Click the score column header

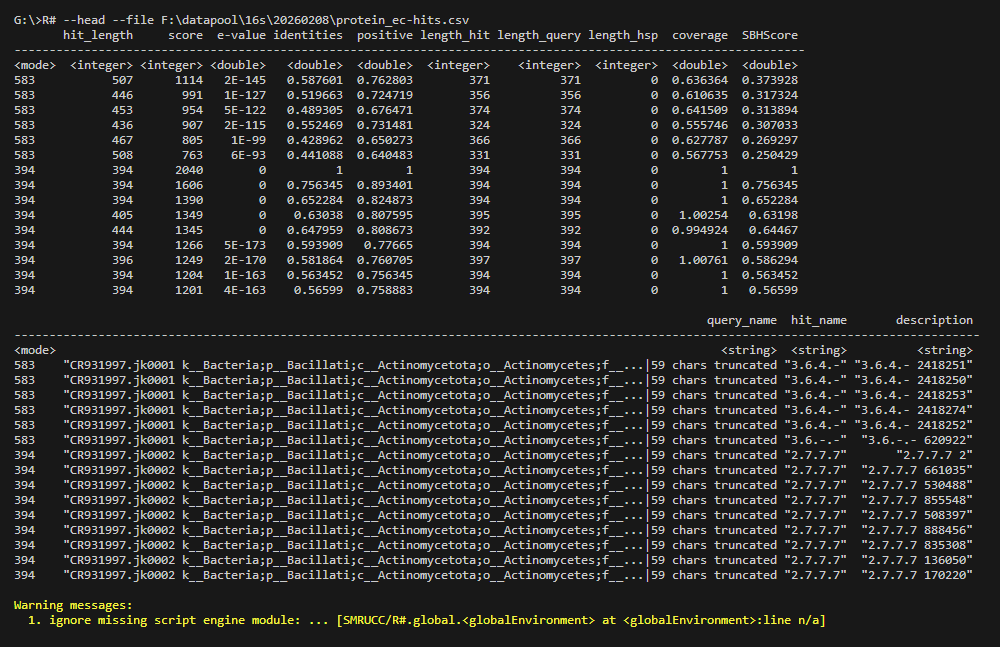pos(185,35)
